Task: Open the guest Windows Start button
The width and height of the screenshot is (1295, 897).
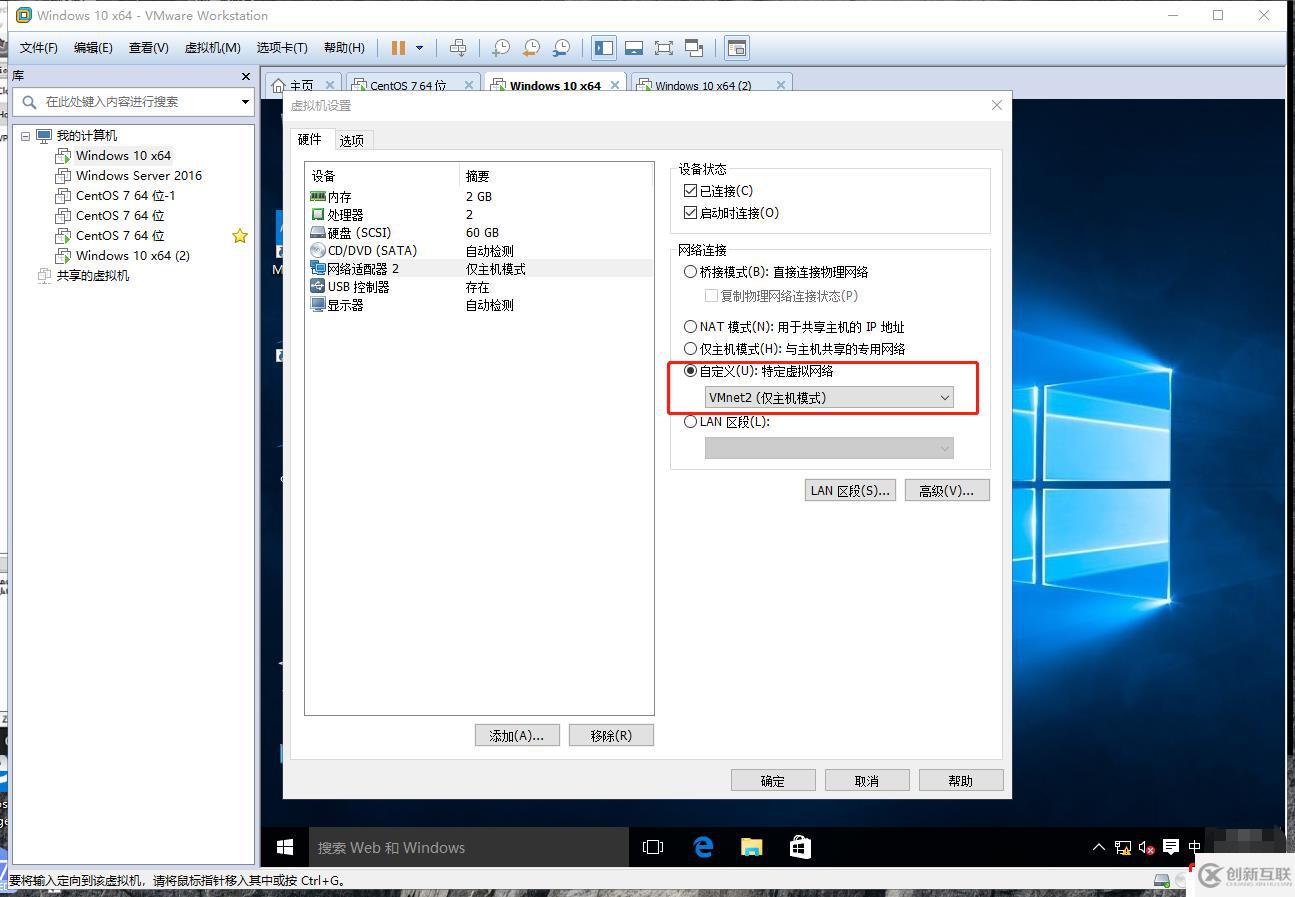Action: (x=285, y=847)
